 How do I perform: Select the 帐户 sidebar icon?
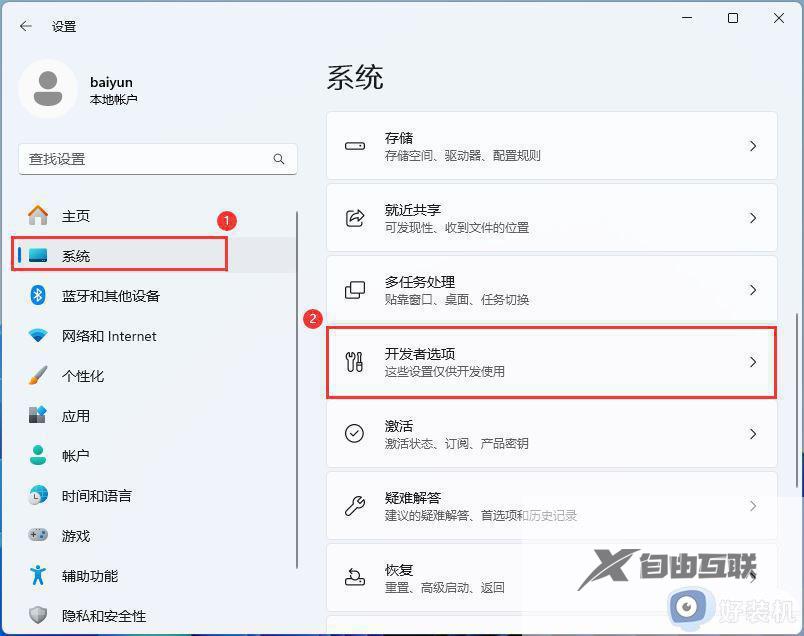click(37, 456)
